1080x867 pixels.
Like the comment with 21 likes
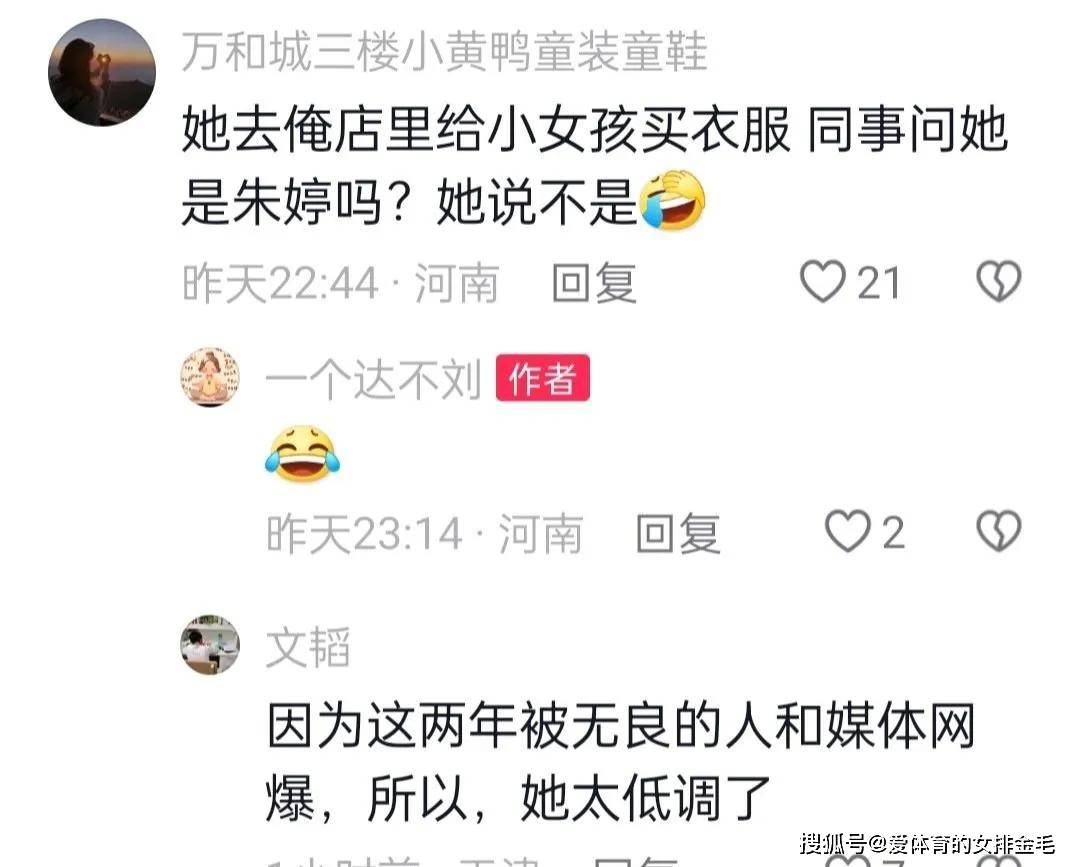(822, 281)
